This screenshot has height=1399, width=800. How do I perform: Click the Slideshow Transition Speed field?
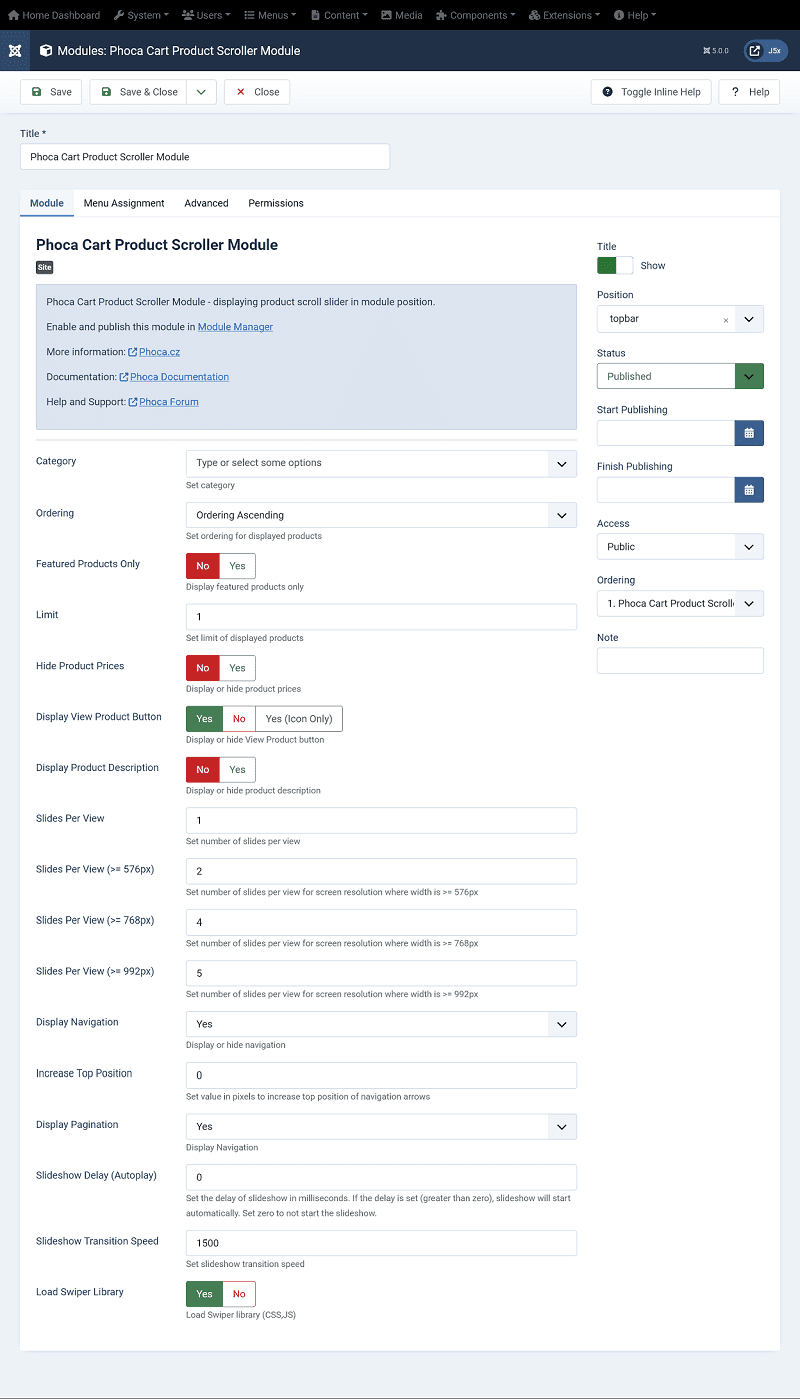click(x=381, y=1243)
